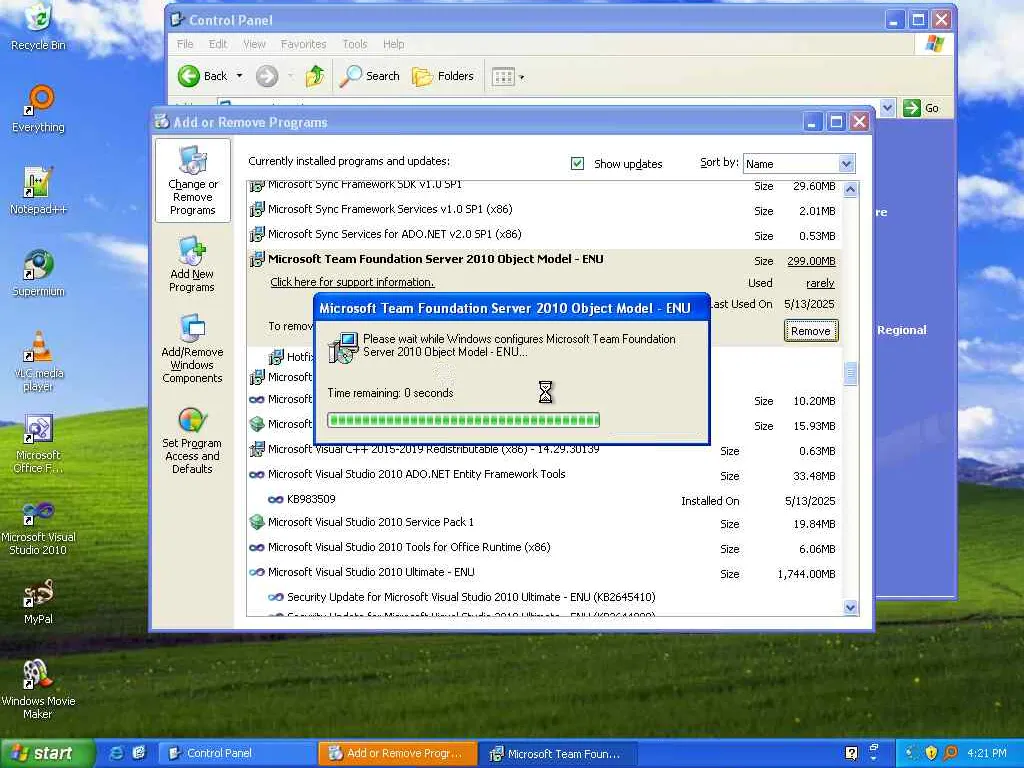The height and width of the screenshot is (768, 1024).
Task: Open the File menu in Control Panel
Action: pyautogui.click(x=185, y=44)
